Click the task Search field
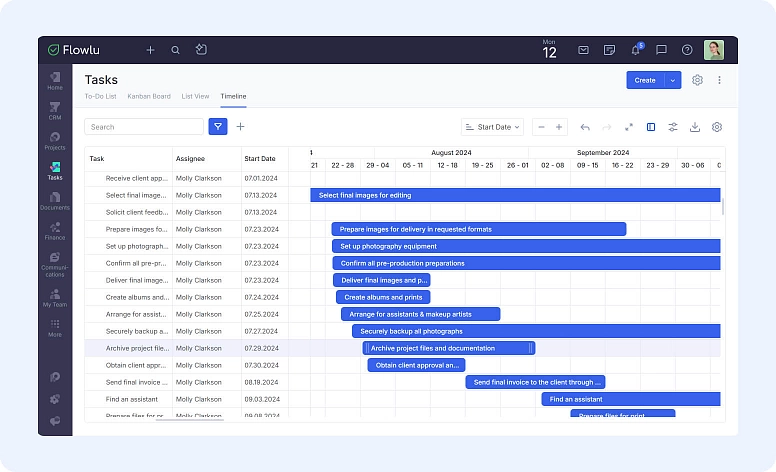 (144, 127)
